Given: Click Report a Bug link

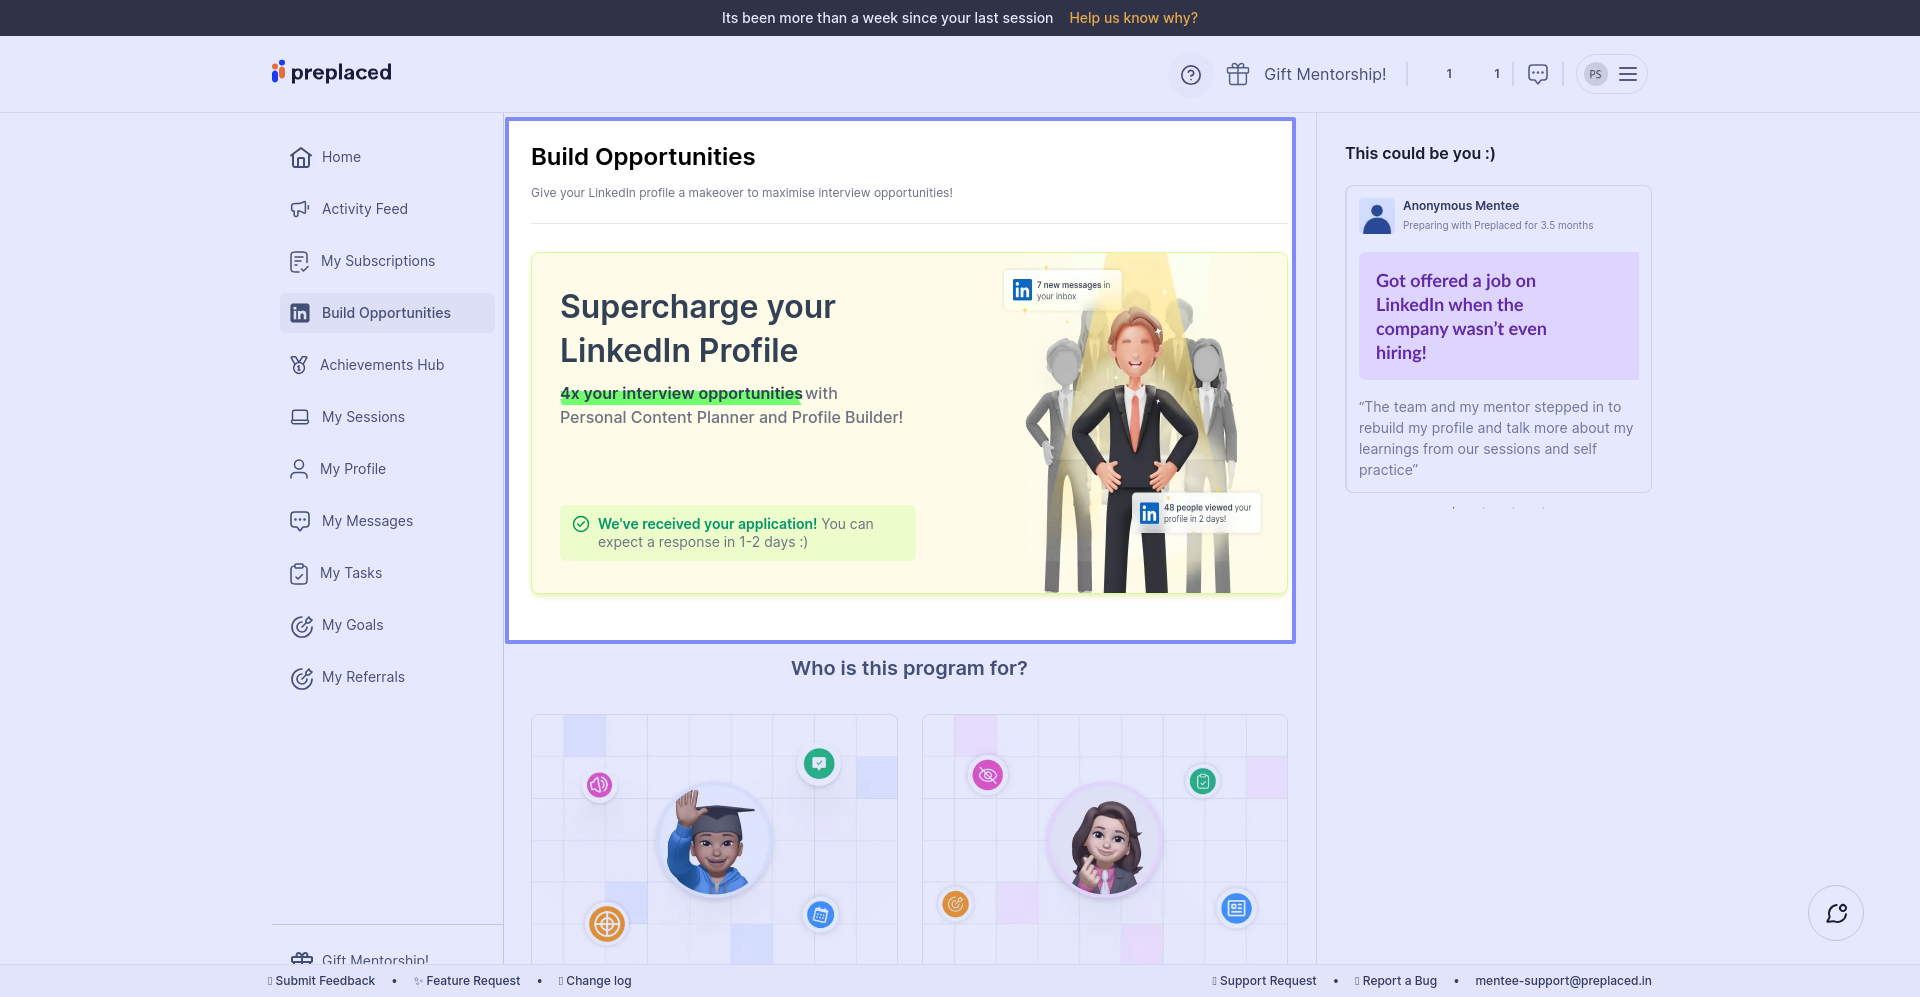Looking at the screenshot, I should pyautogui.click(x=1396, y=981).
